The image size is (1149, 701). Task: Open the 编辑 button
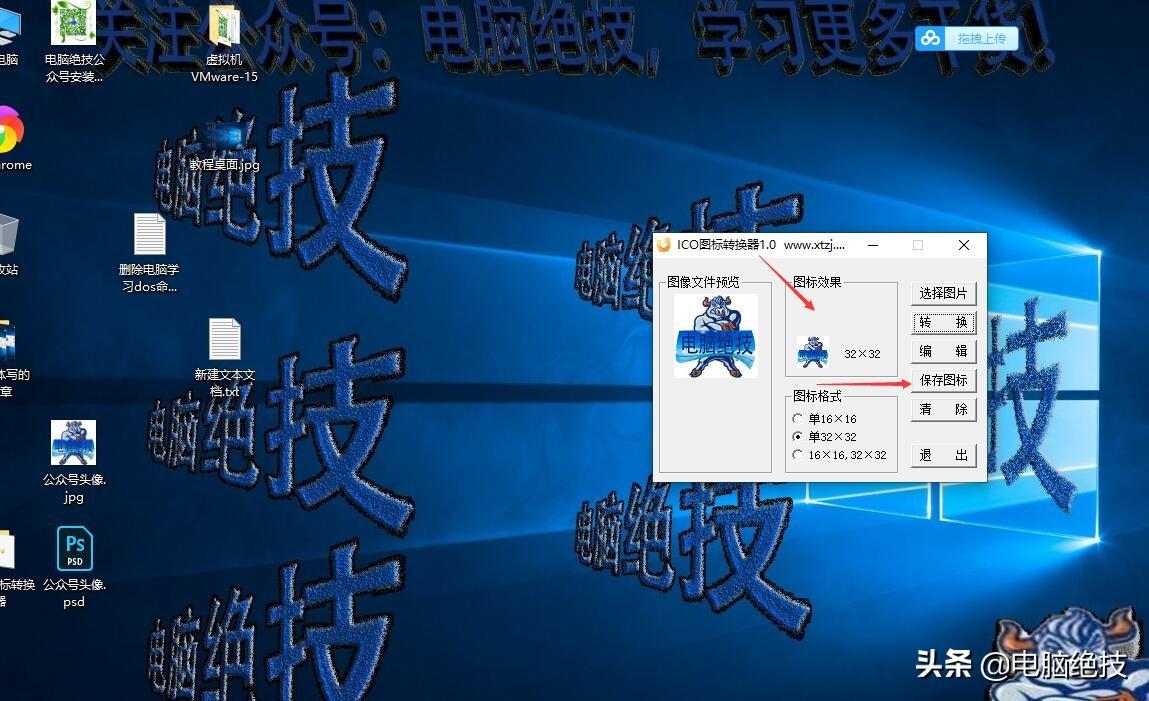[943, 351]
